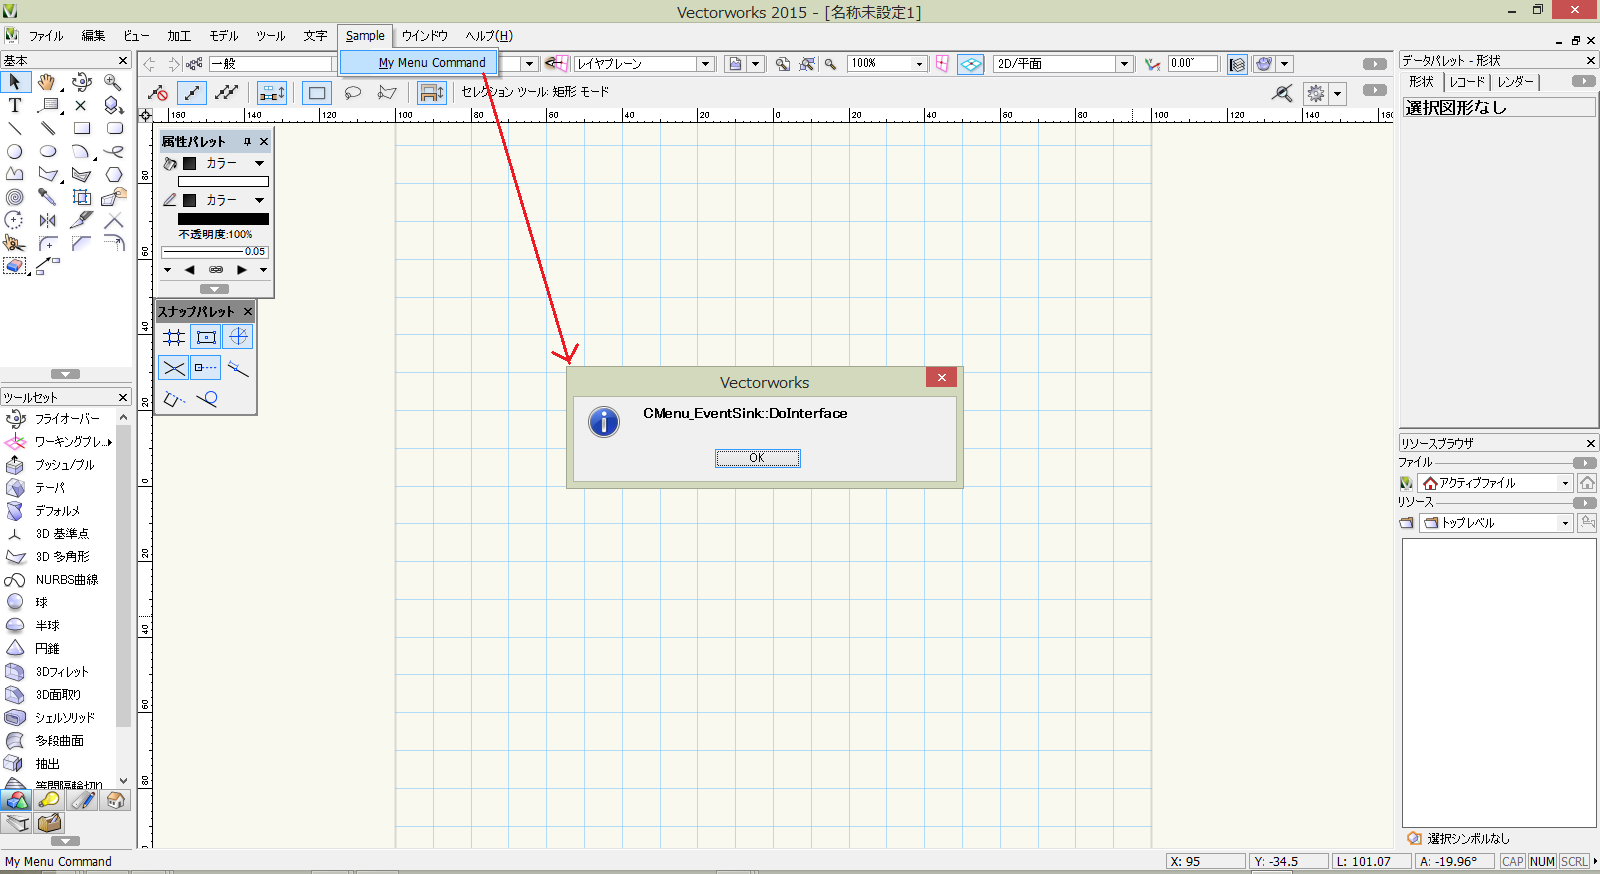The height and width of the screenshot is (874, 1600).
Task: Click the Home icon in Resource Browser
Action: pyautogui.click(x=1587, y=483)
